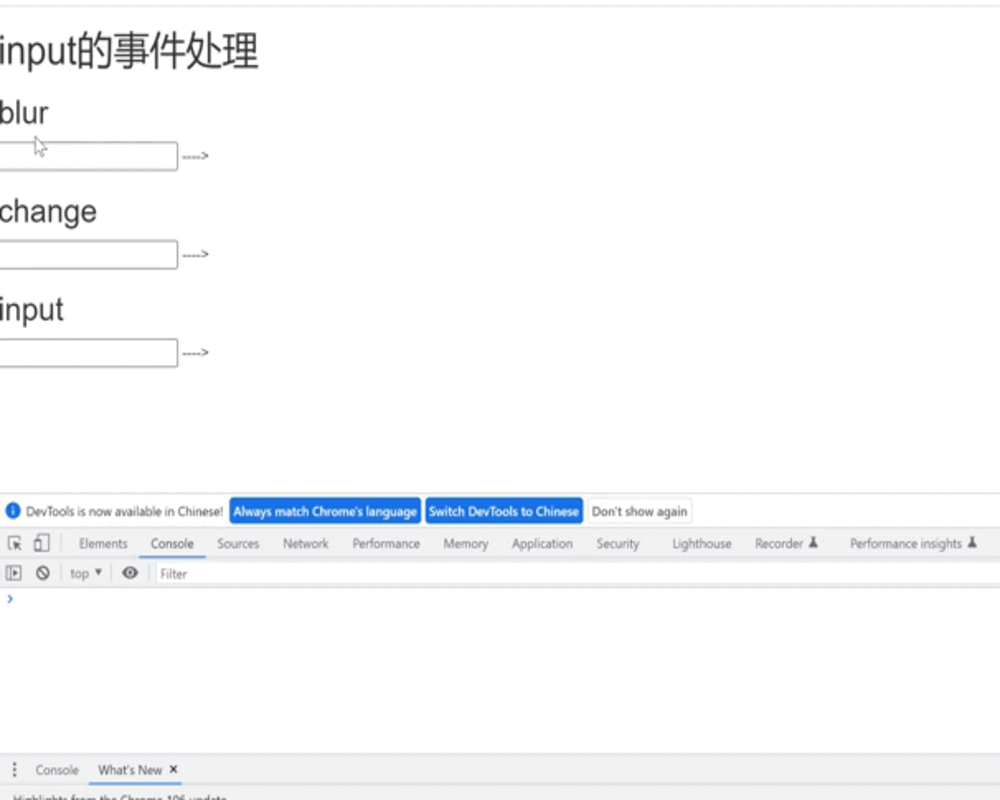Image resolution: width=1000 pixels, height=800 pixels.
Task: Open the Security tab
Action: 618,544
